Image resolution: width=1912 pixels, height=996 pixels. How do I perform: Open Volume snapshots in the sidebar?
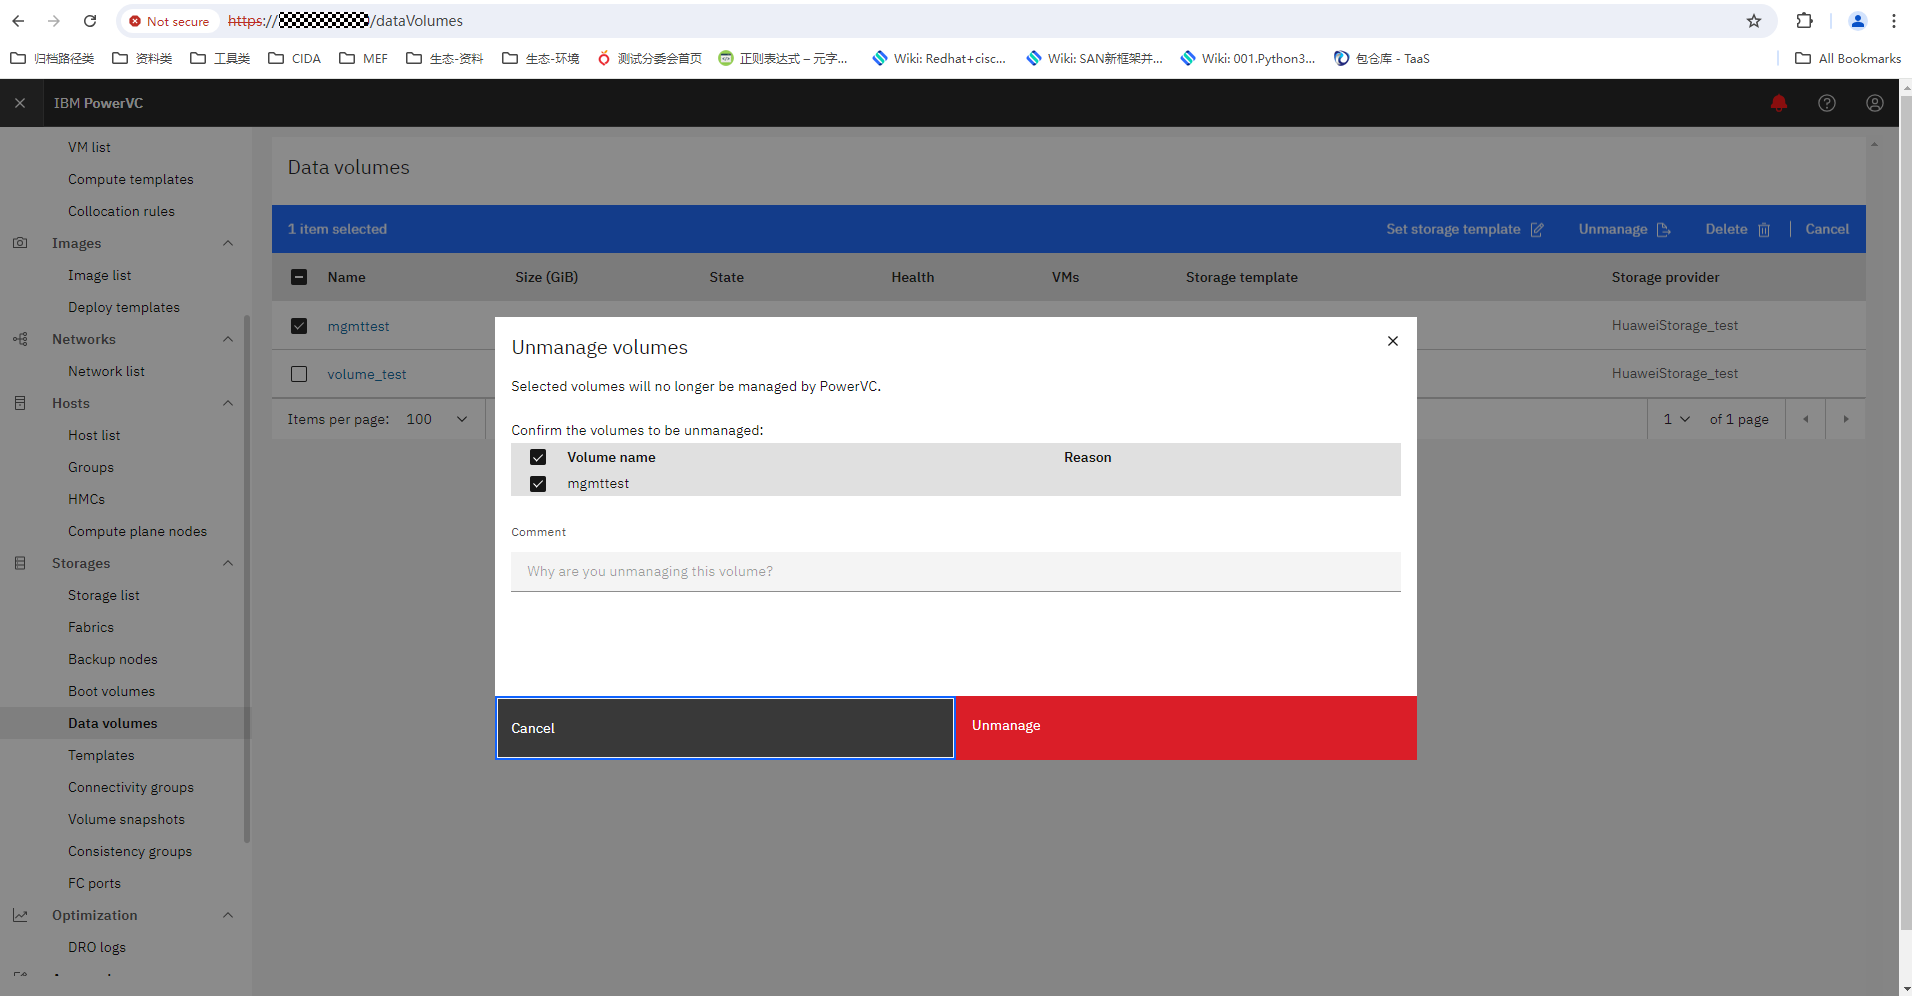pos(127,819)
